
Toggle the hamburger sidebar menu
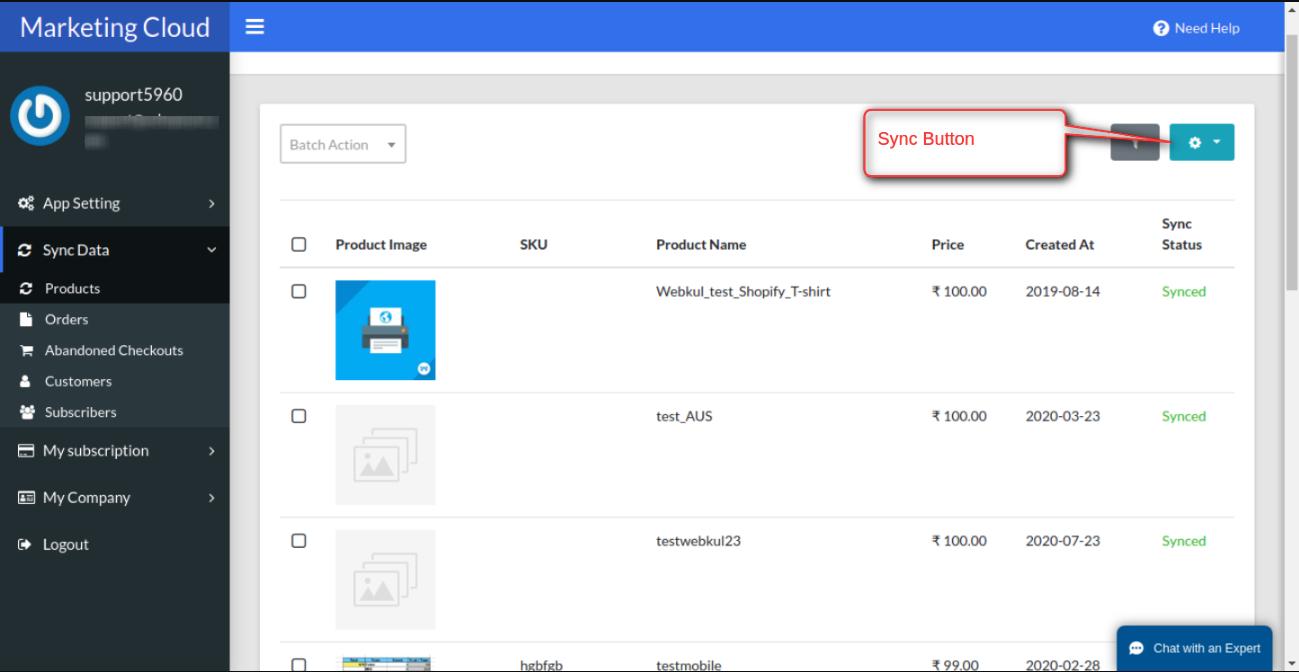coord(255,28)
